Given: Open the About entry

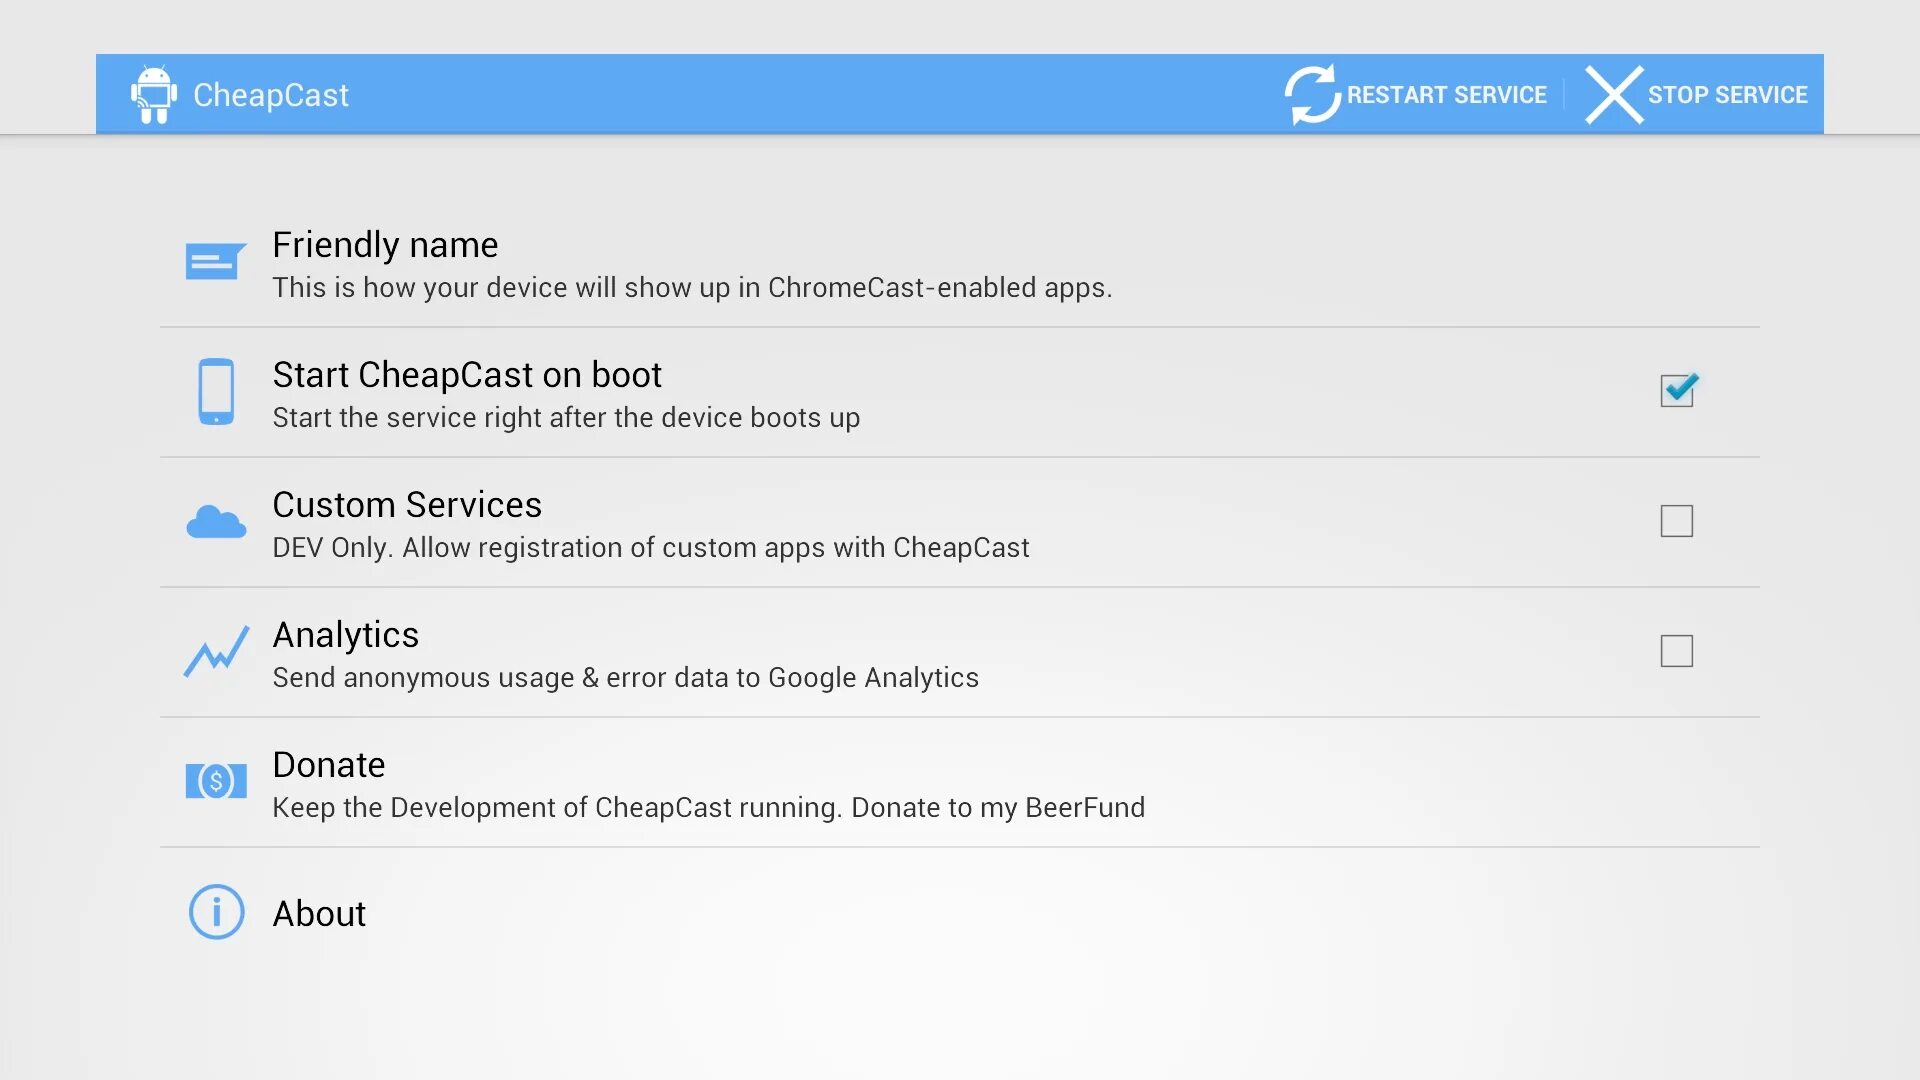Looking at the screenshot, I should pos(319,914).
